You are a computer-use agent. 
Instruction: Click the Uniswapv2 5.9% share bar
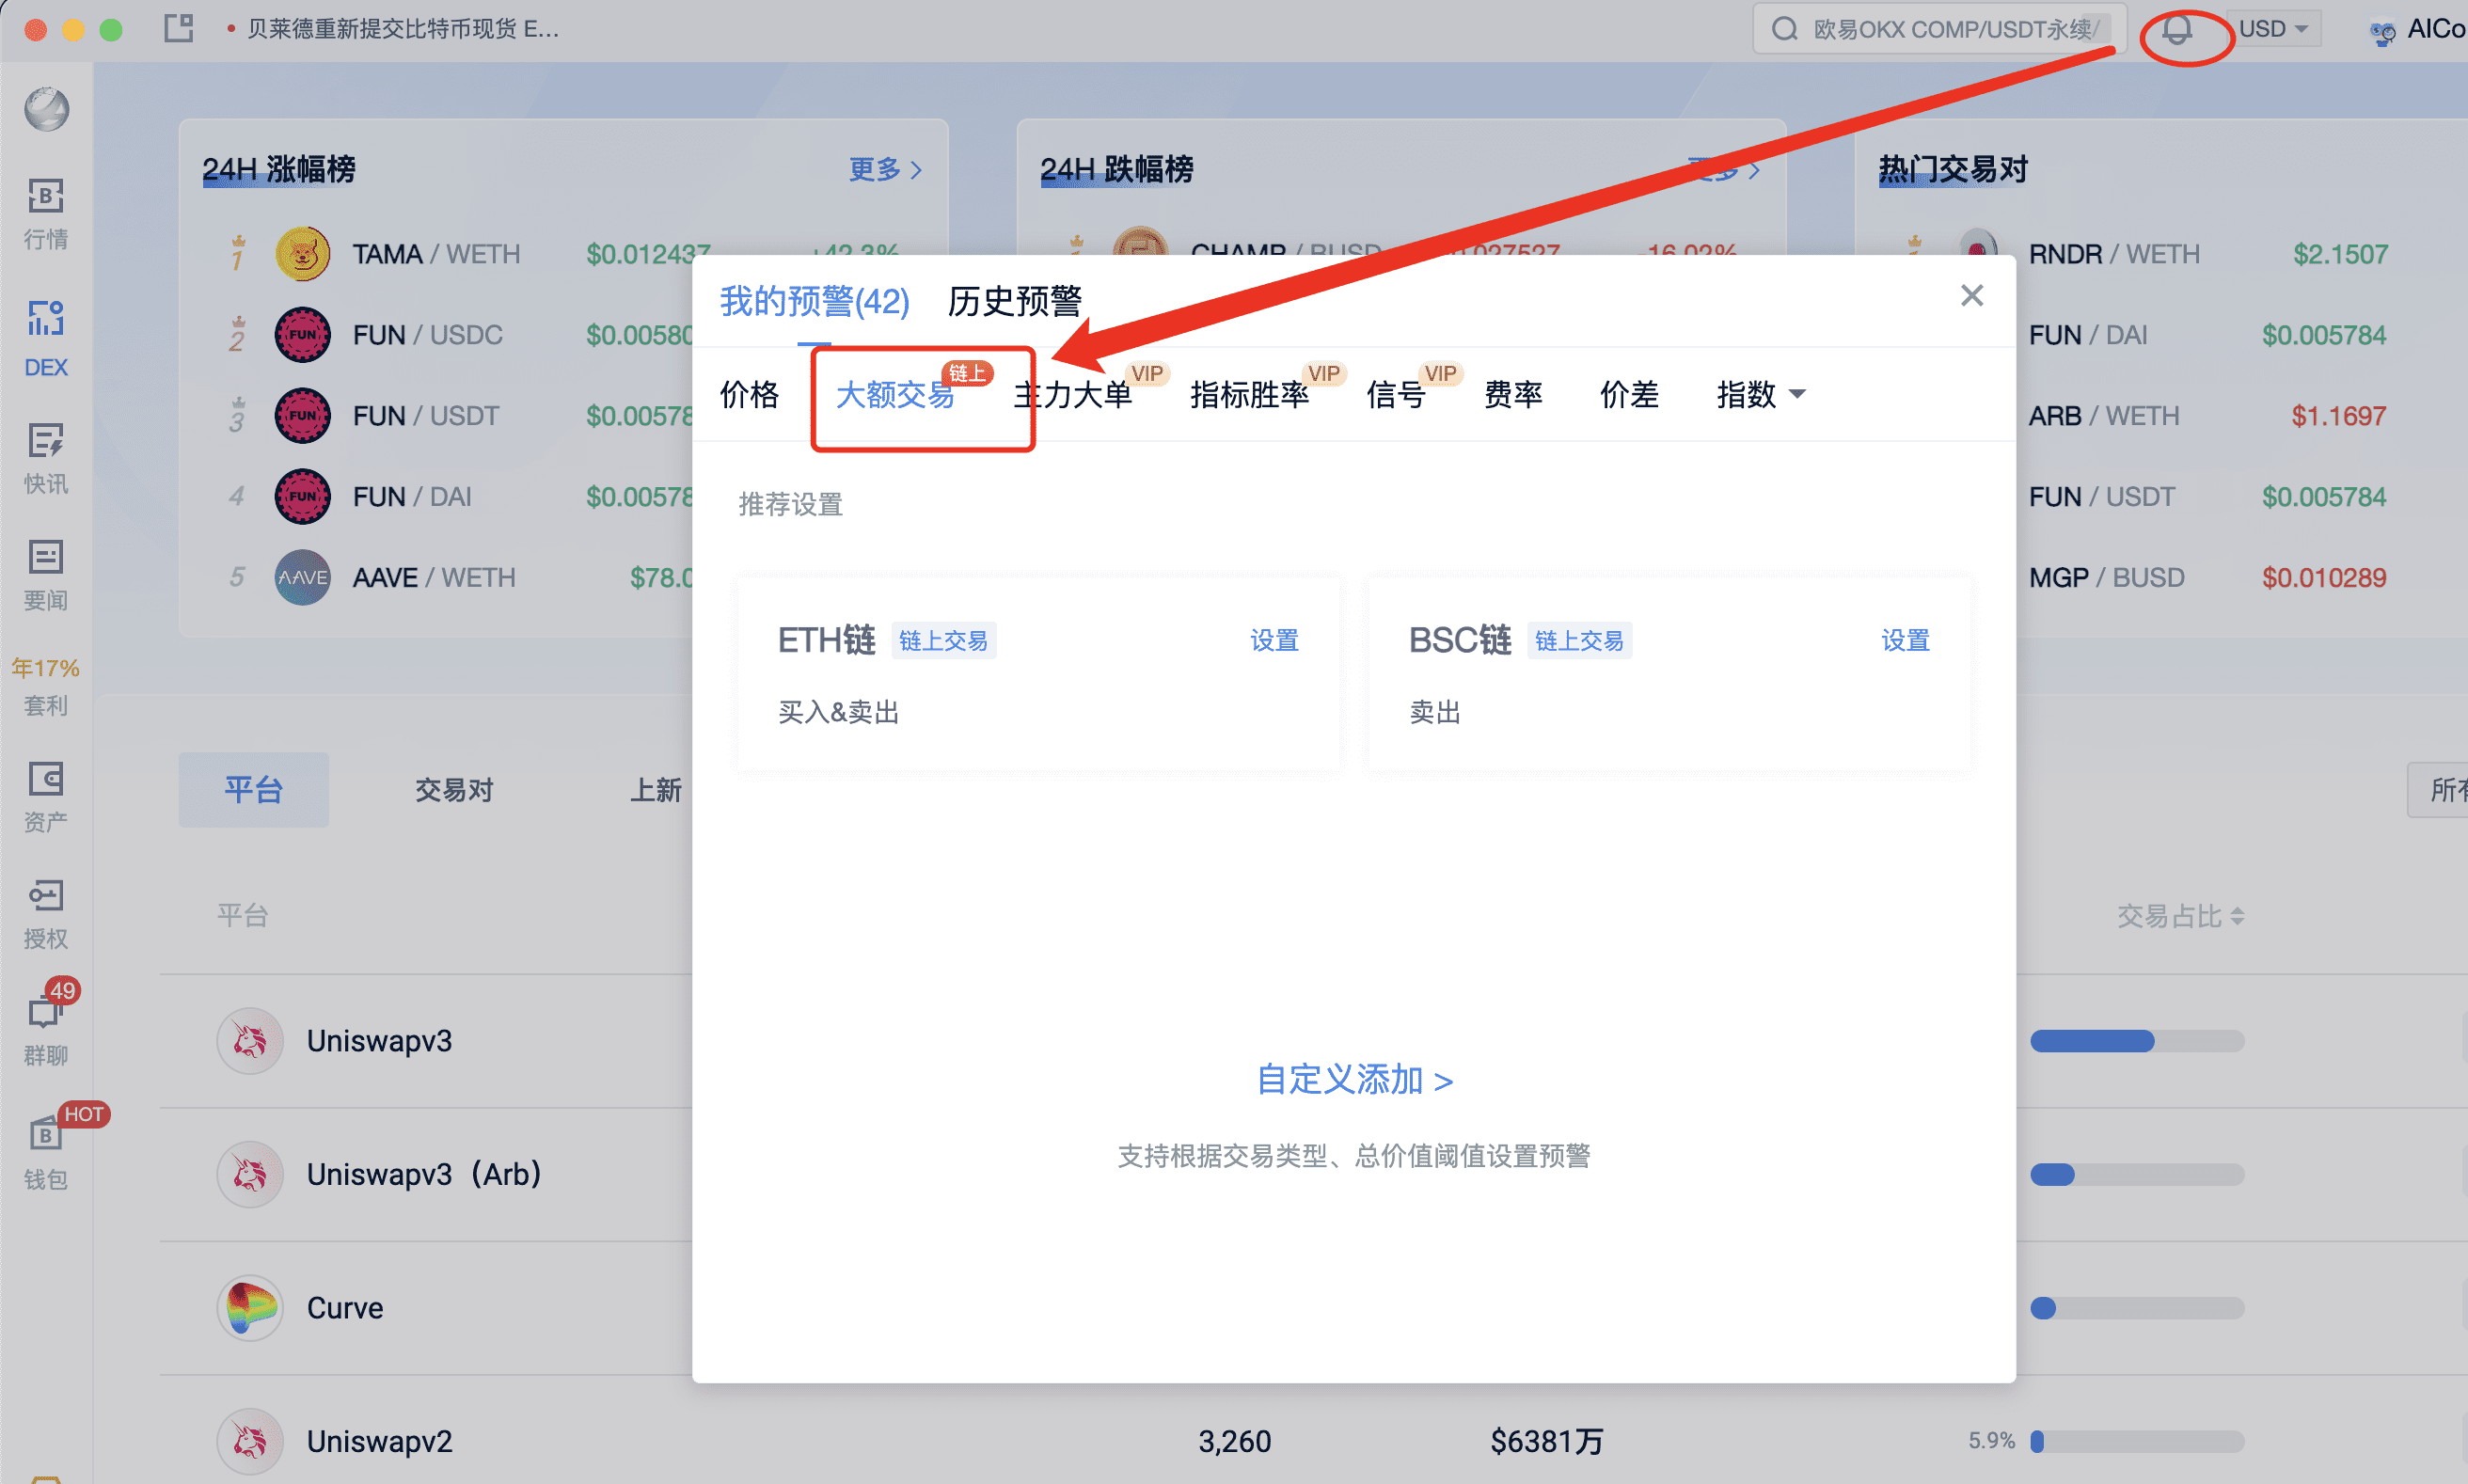point(2137,1441)
